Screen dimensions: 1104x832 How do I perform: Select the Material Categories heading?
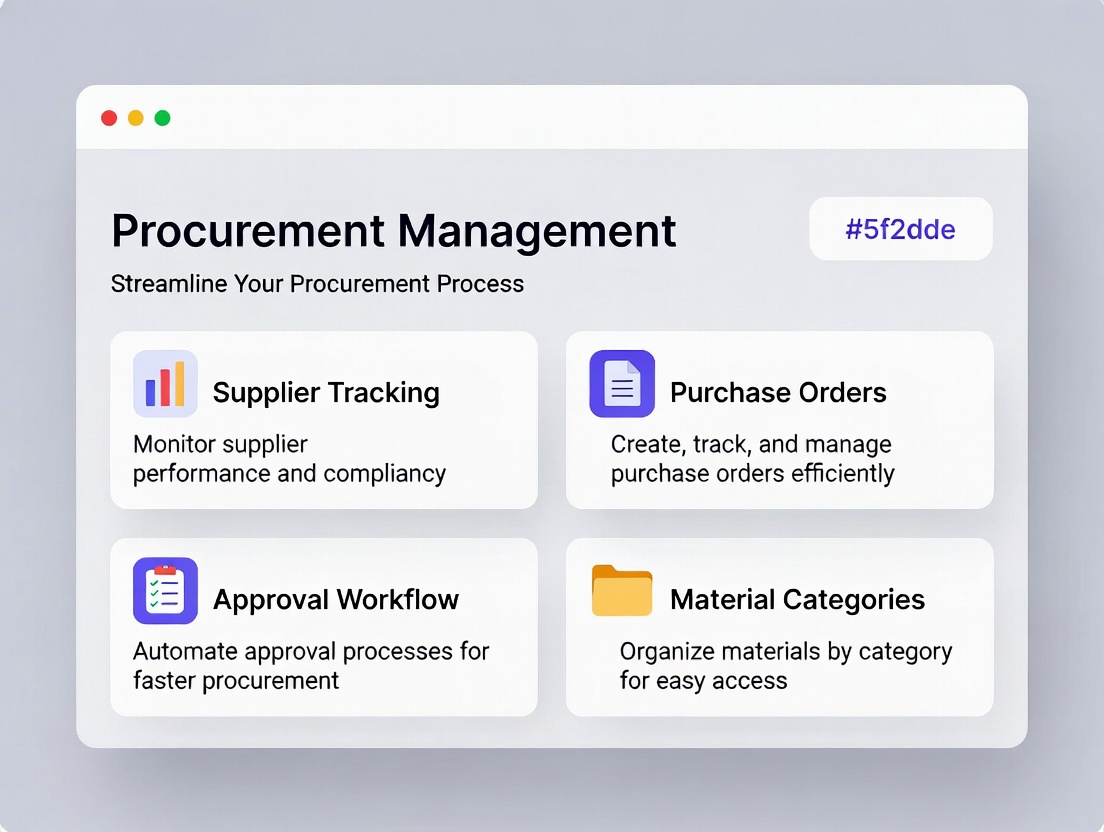click(797, 600)
